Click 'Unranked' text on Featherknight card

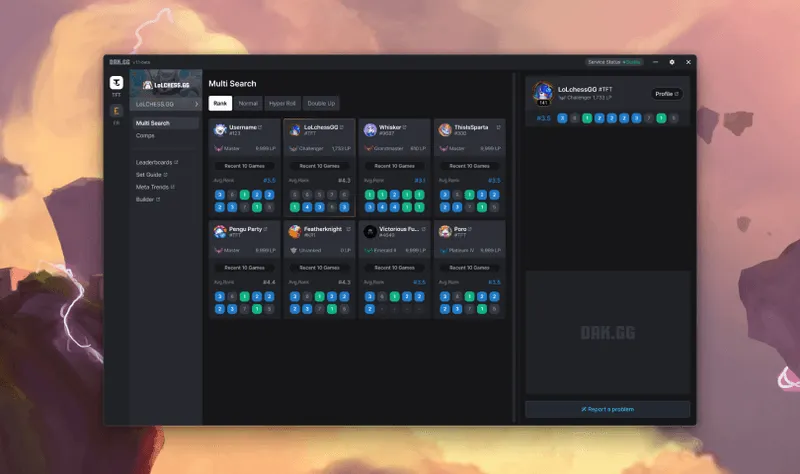310,251
